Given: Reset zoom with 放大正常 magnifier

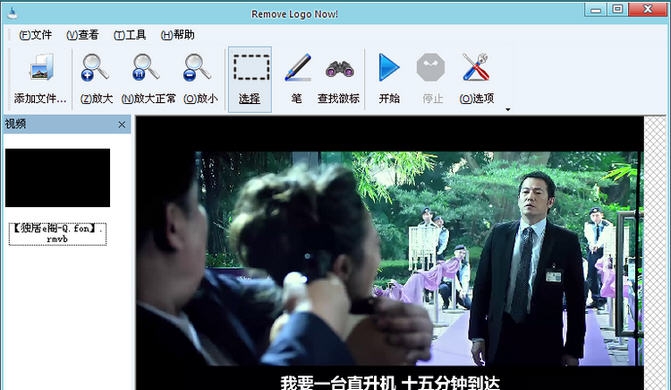Looking at the screenshot, I should [x=146, y=67].
